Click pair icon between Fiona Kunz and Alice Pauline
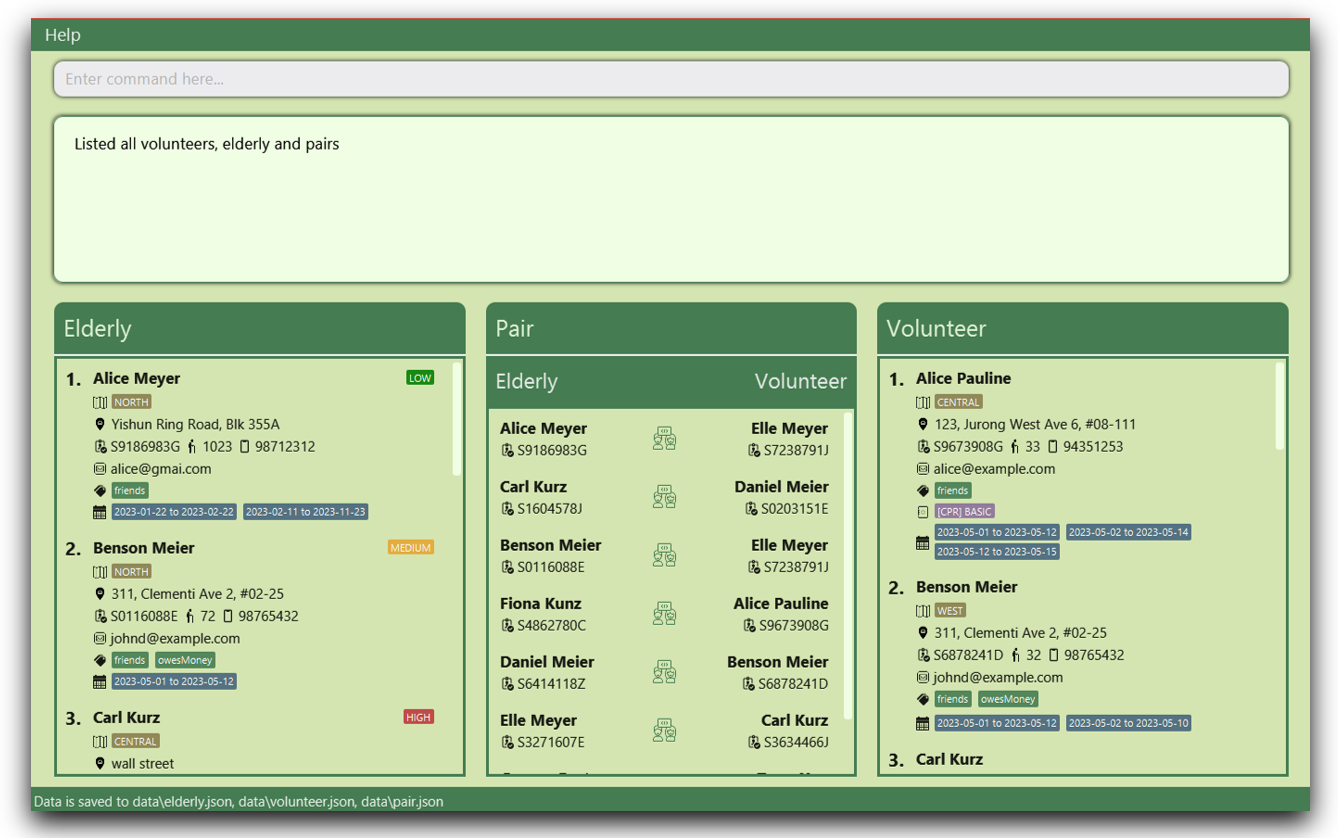 click(x=664, y=613)
